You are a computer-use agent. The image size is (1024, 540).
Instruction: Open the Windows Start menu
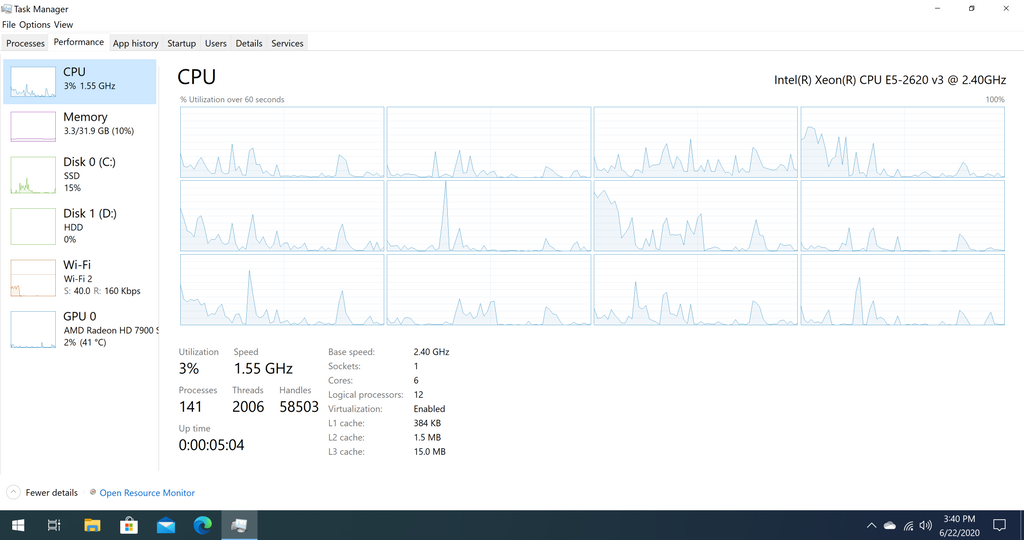pos(18,525)
